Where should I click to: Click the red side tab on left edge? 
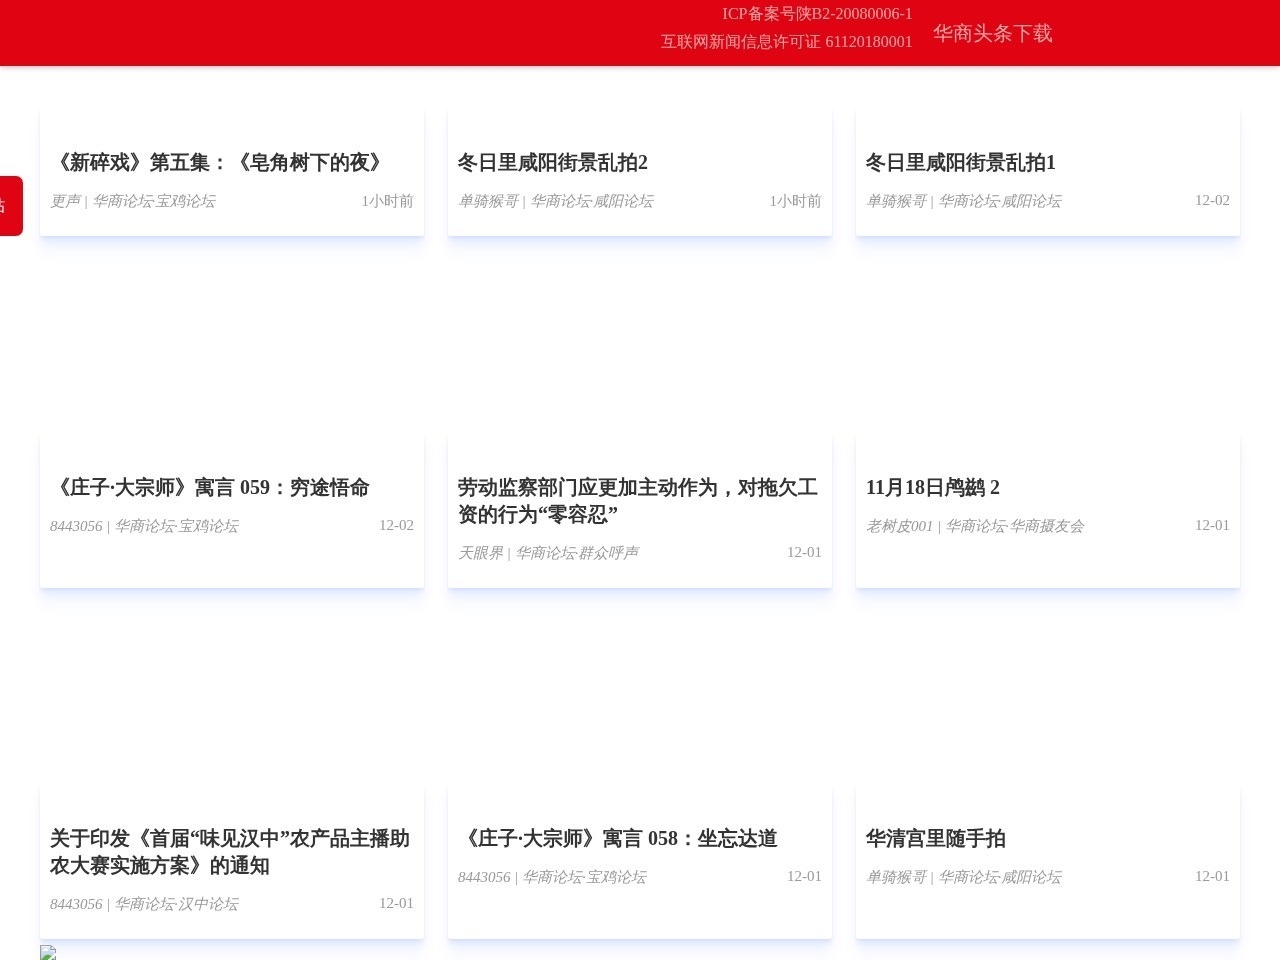pyautogui.click(x=10, y=206)
